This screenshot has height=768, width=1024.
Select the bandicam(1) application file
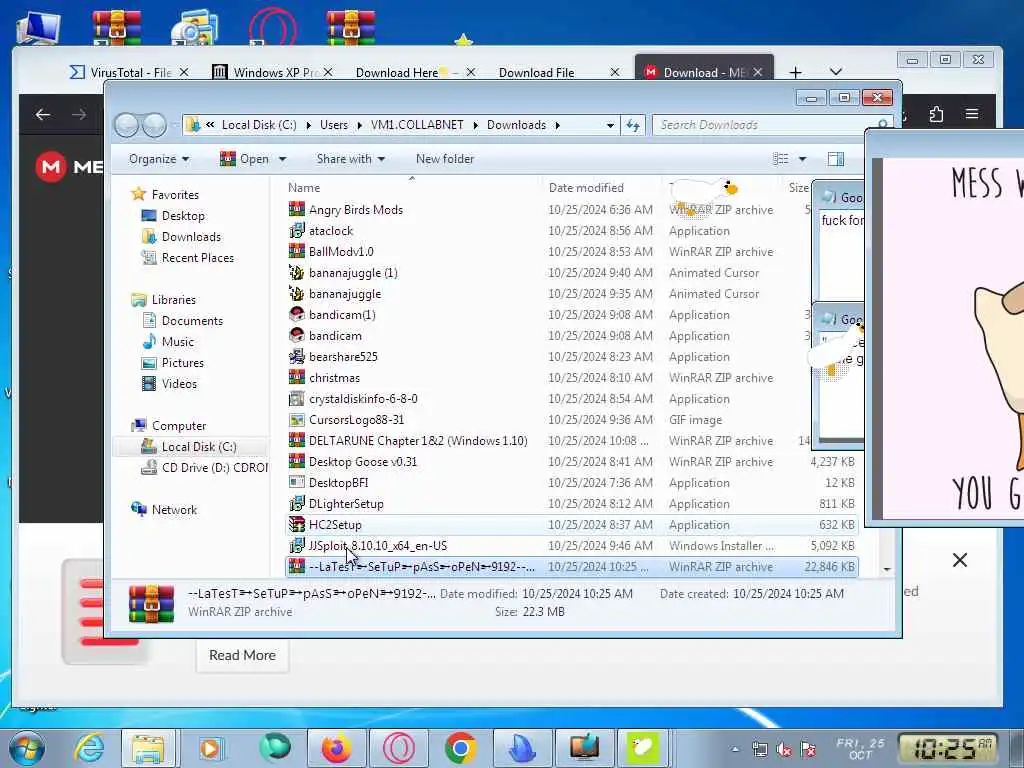(x=342, y=314)
